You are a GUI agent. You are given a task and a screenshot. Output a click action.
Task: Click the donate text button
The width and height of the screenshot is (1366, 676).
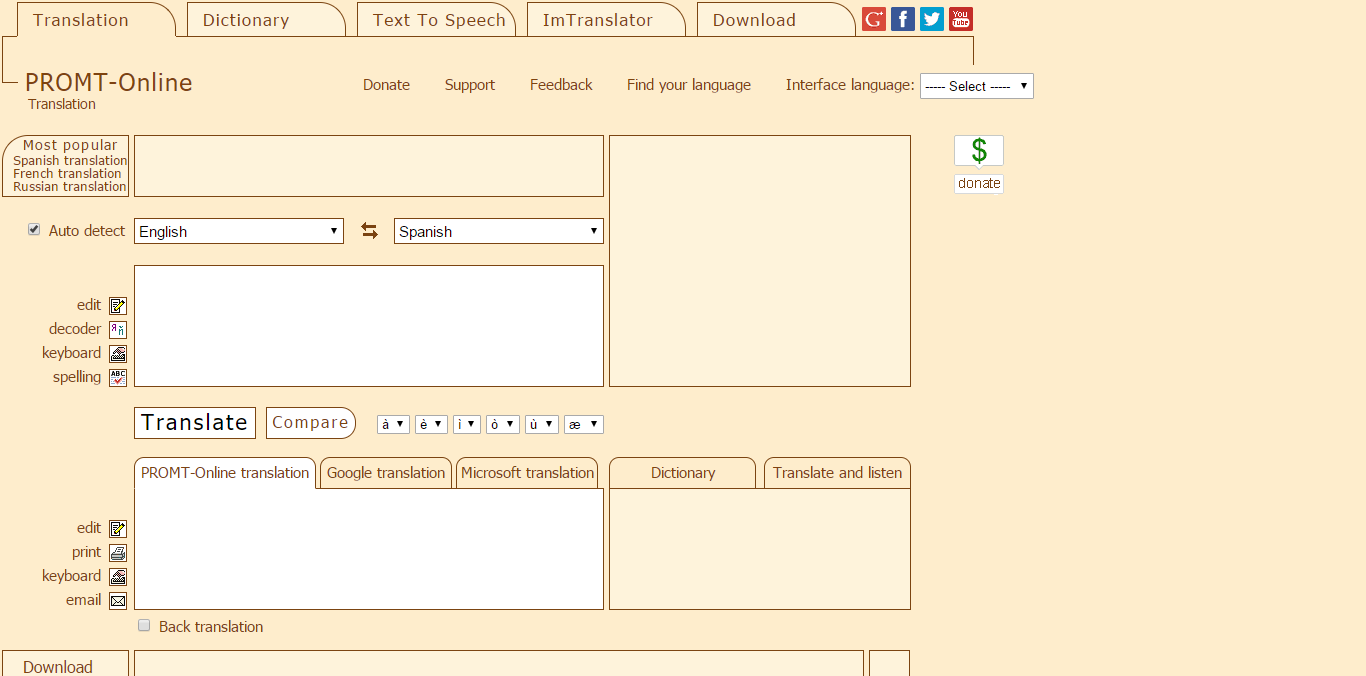979,183
